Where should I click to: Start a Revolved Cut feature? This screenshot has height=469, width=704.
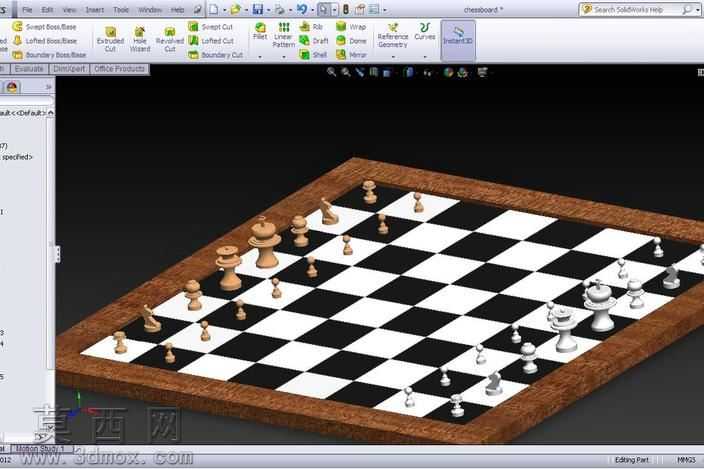pyautogui.click(x=169, y=39)
